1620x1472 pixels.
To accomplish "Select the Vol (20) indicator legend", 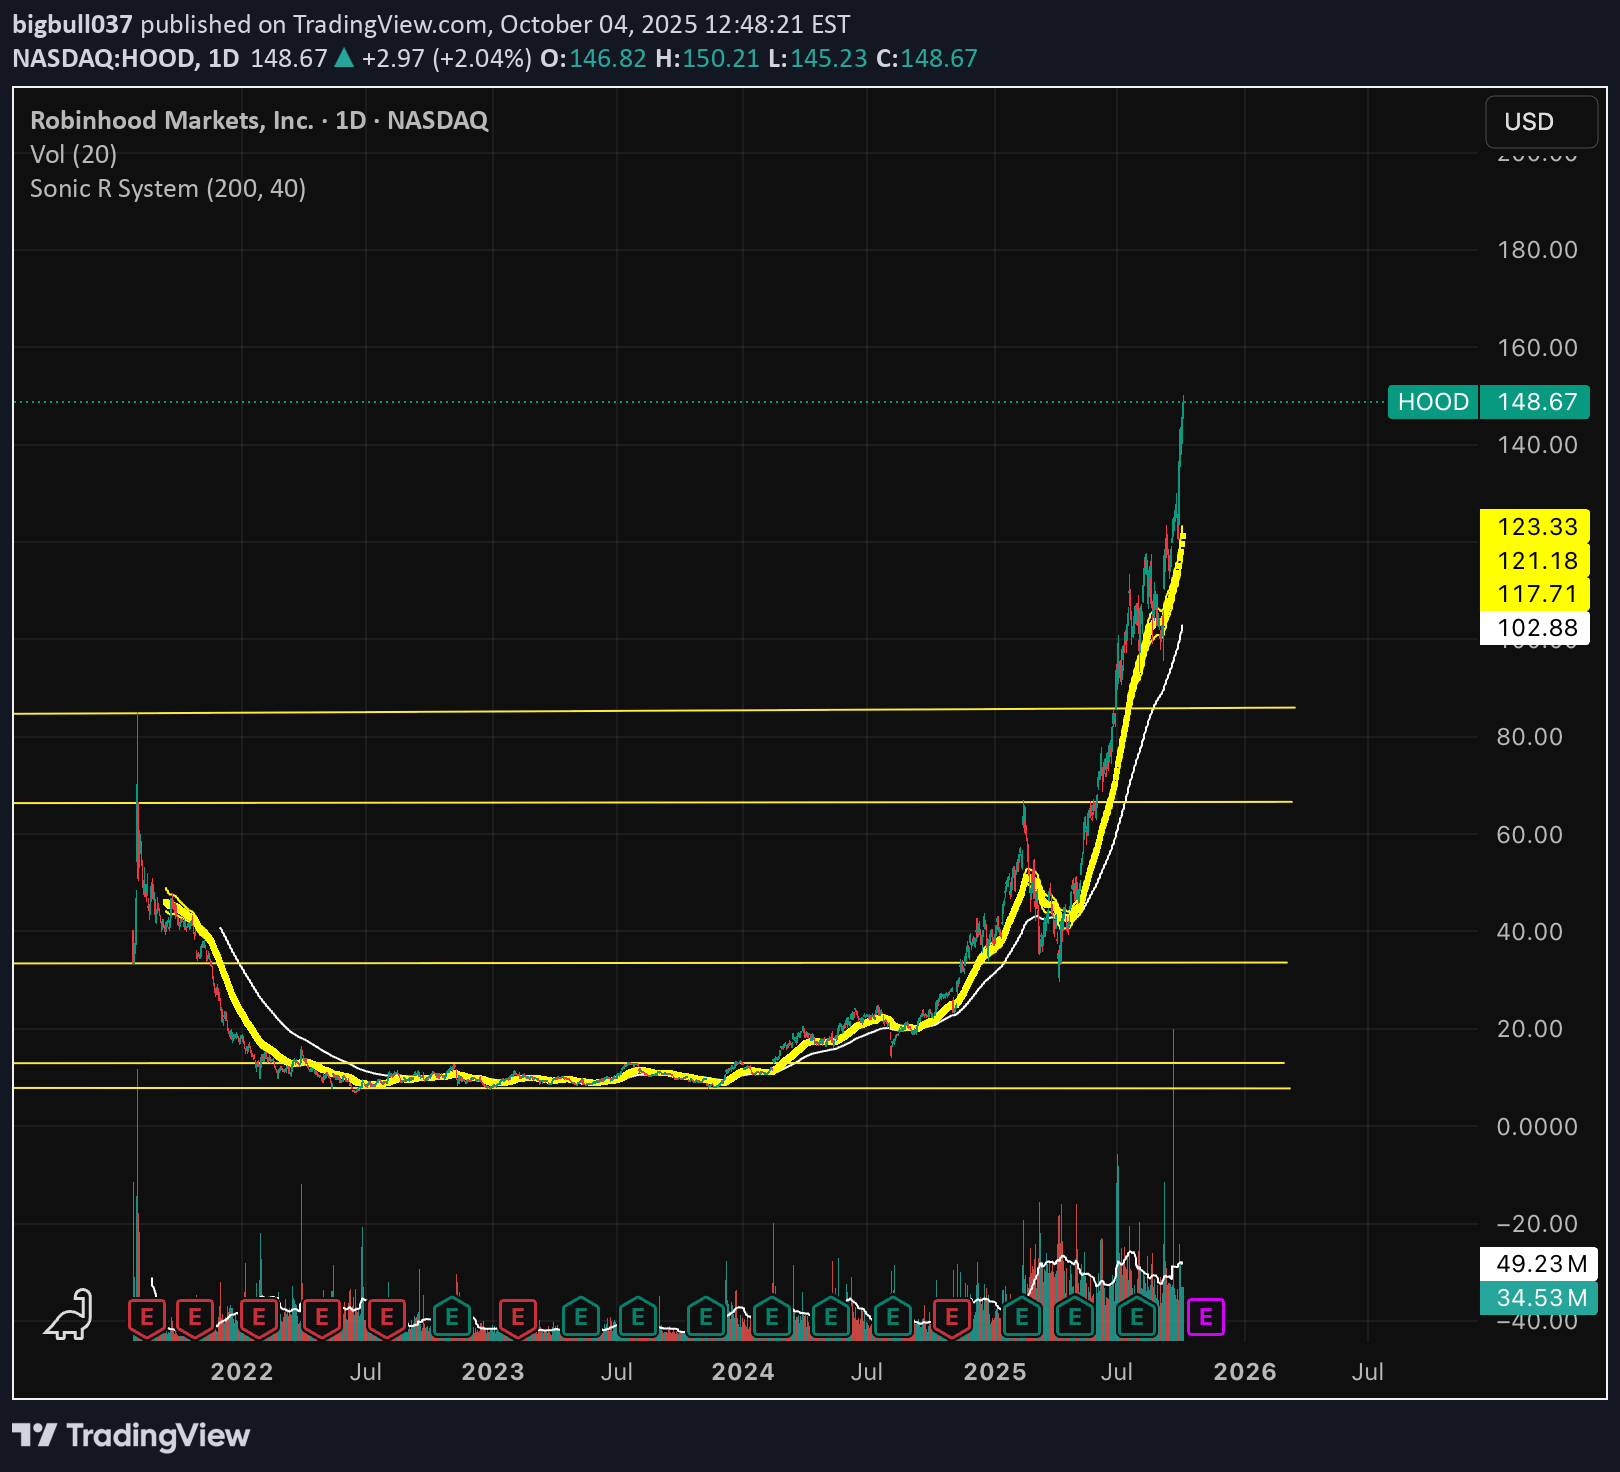I will 74,154.
